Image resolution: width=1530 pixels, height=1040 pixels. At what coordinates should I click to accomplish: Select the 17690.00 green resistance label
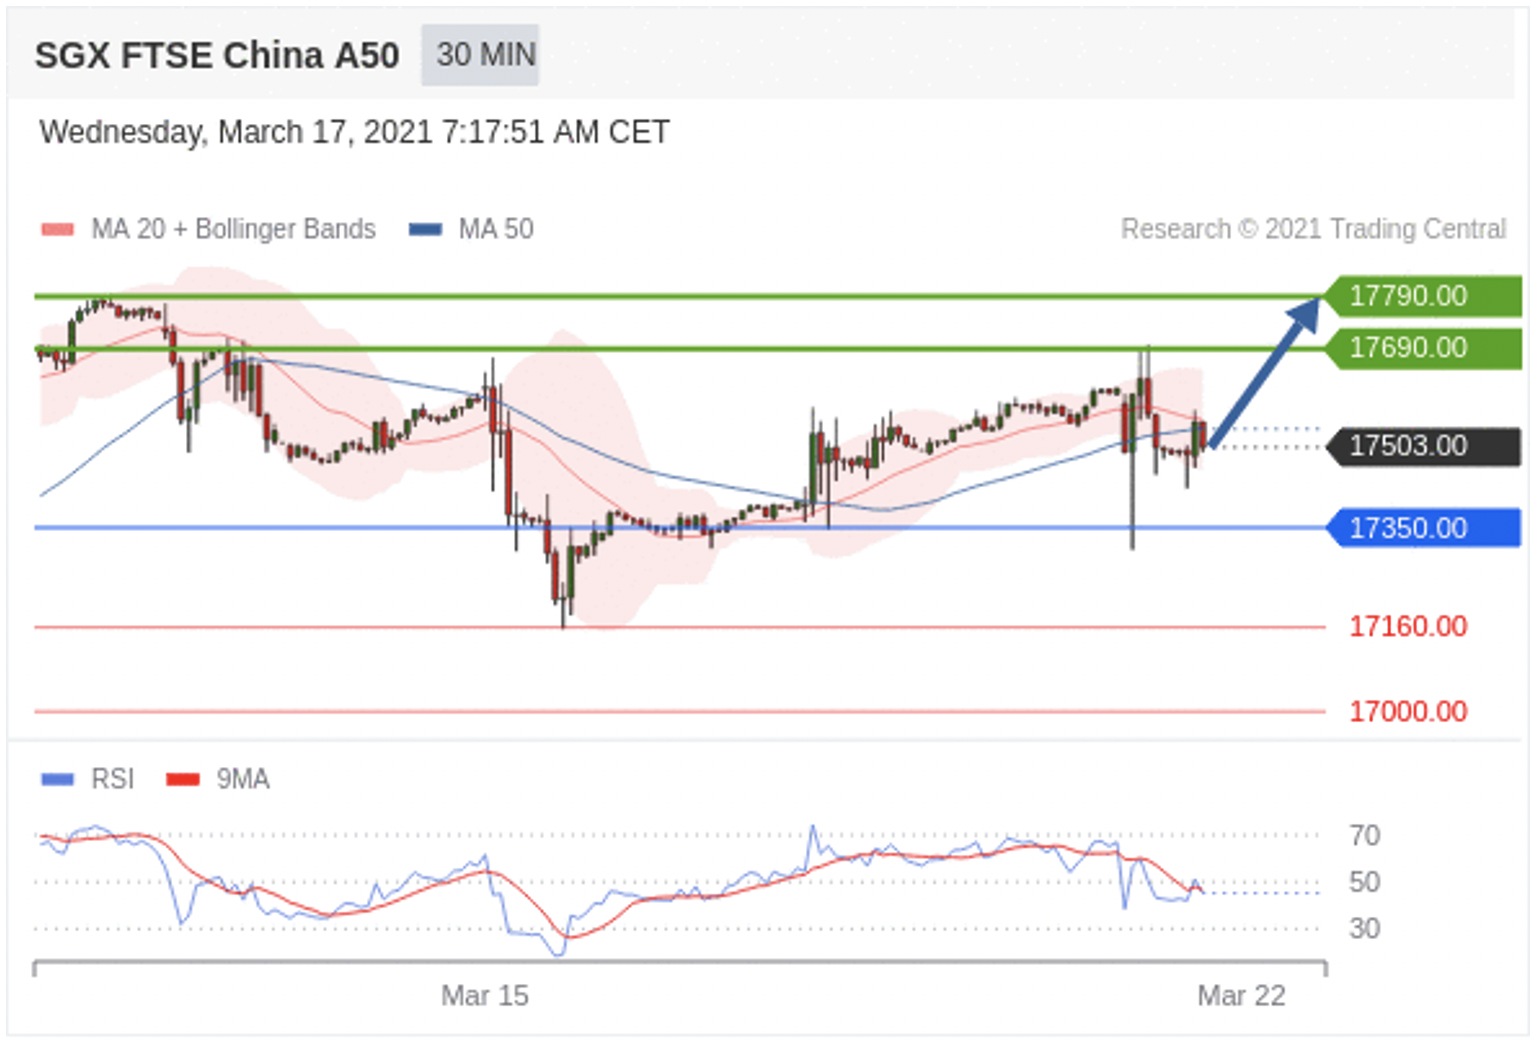tap(1421, 348)
